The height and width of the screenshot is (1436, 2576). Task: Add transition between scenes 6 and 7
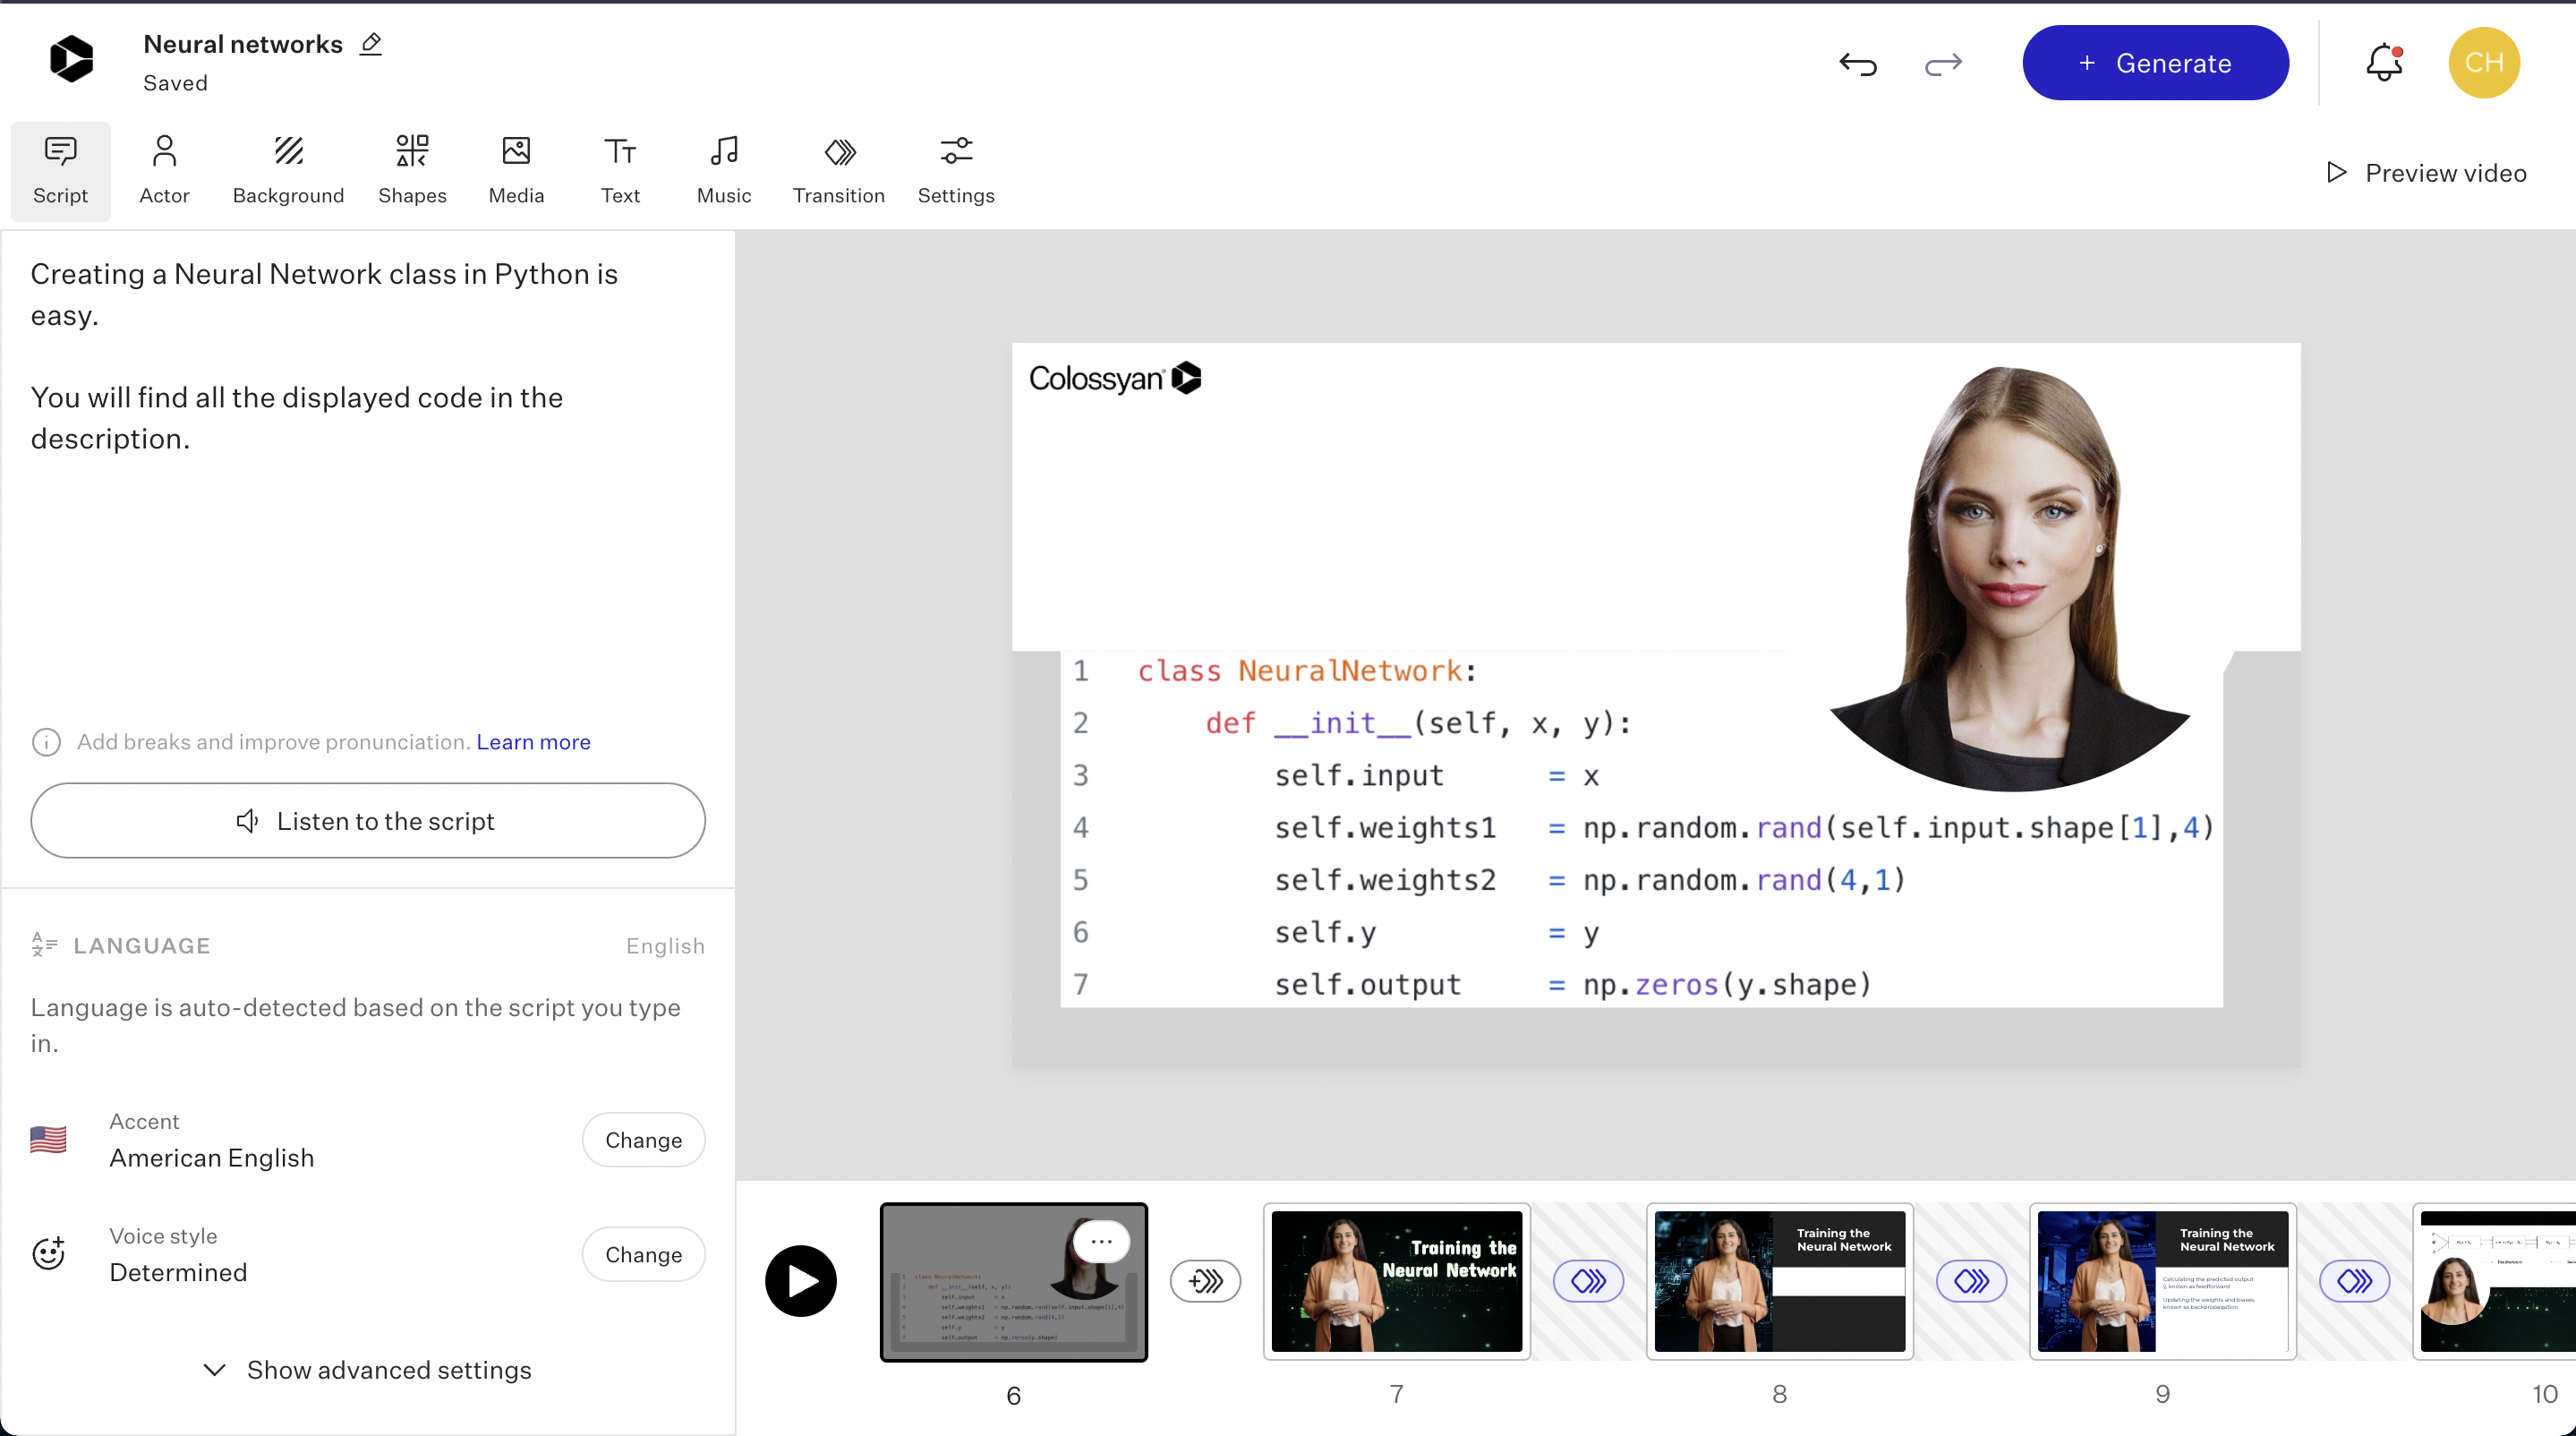[x=1205, y=1281]
